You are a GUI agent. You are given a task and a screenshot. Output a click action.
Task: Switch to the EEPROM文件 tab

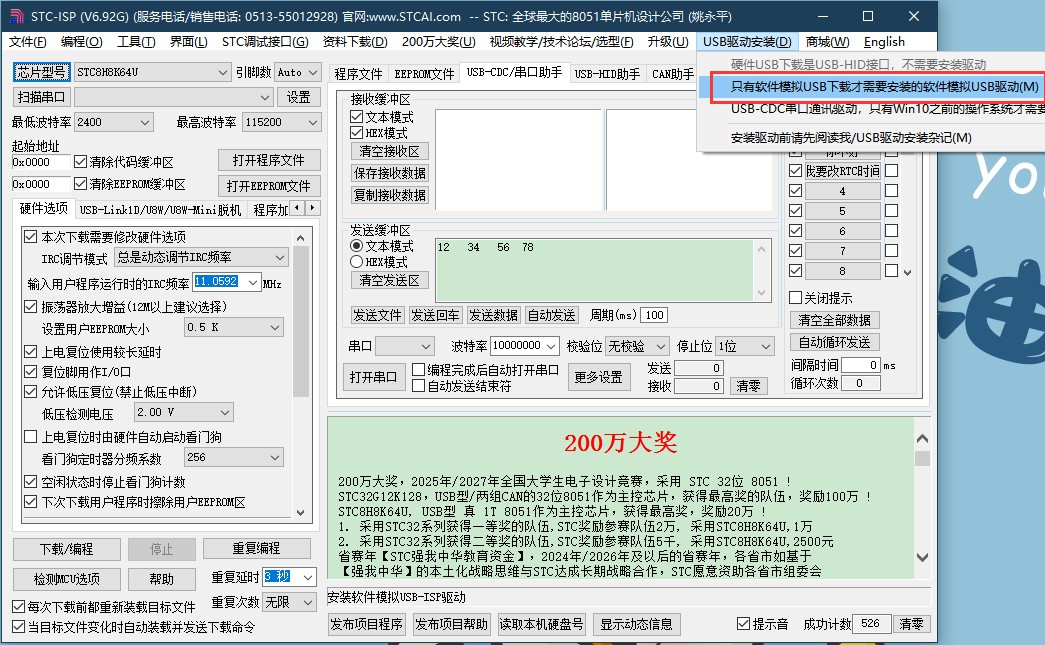coord(424,74)
